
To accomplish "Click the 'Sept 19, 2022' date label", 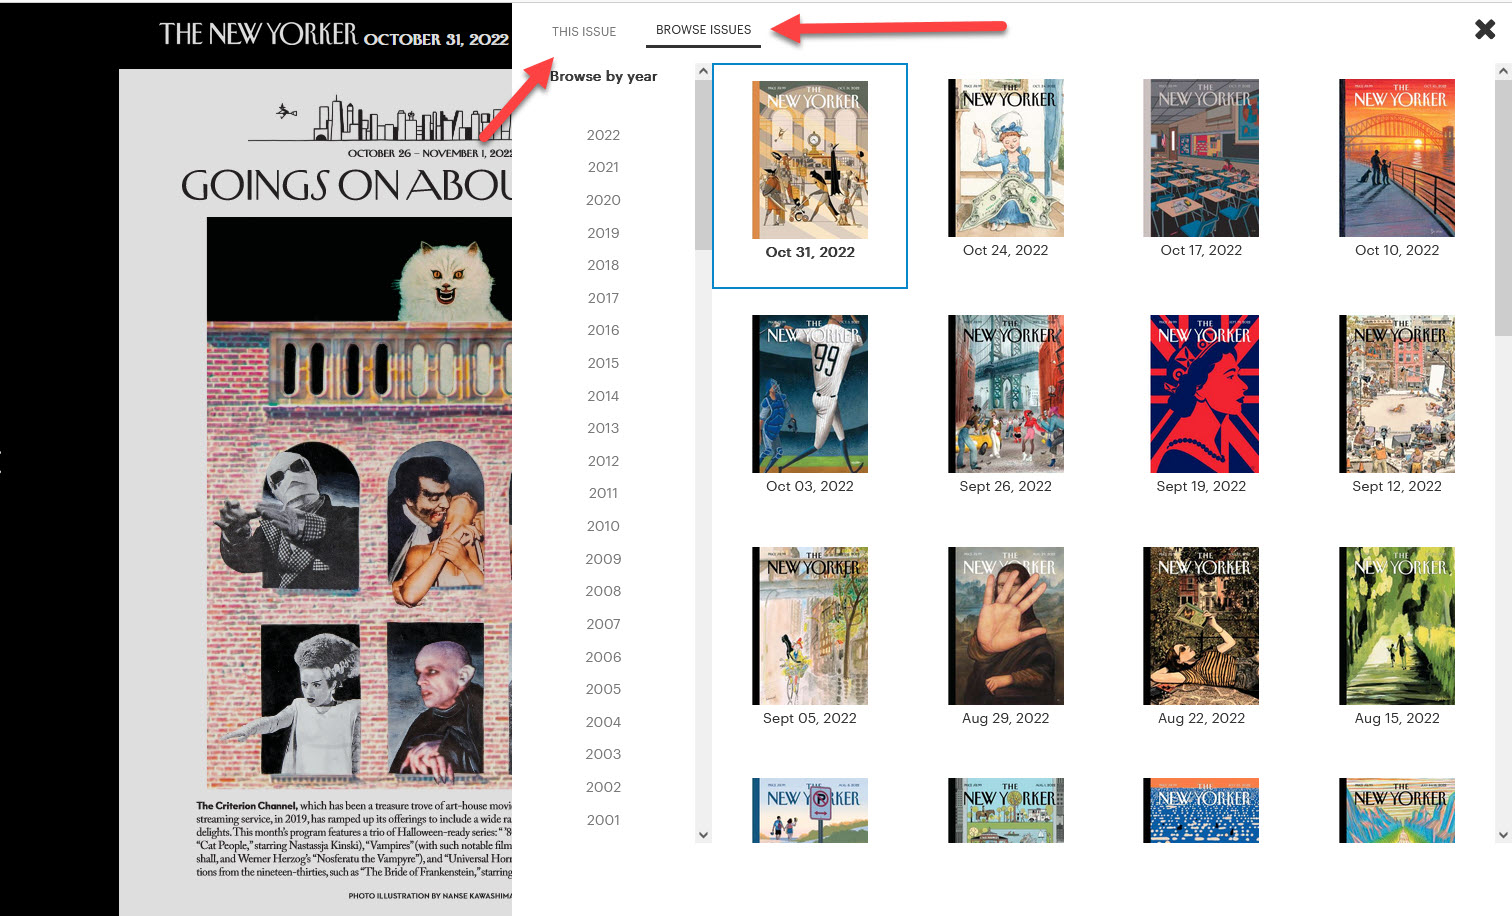I will tap(1201, 486).
